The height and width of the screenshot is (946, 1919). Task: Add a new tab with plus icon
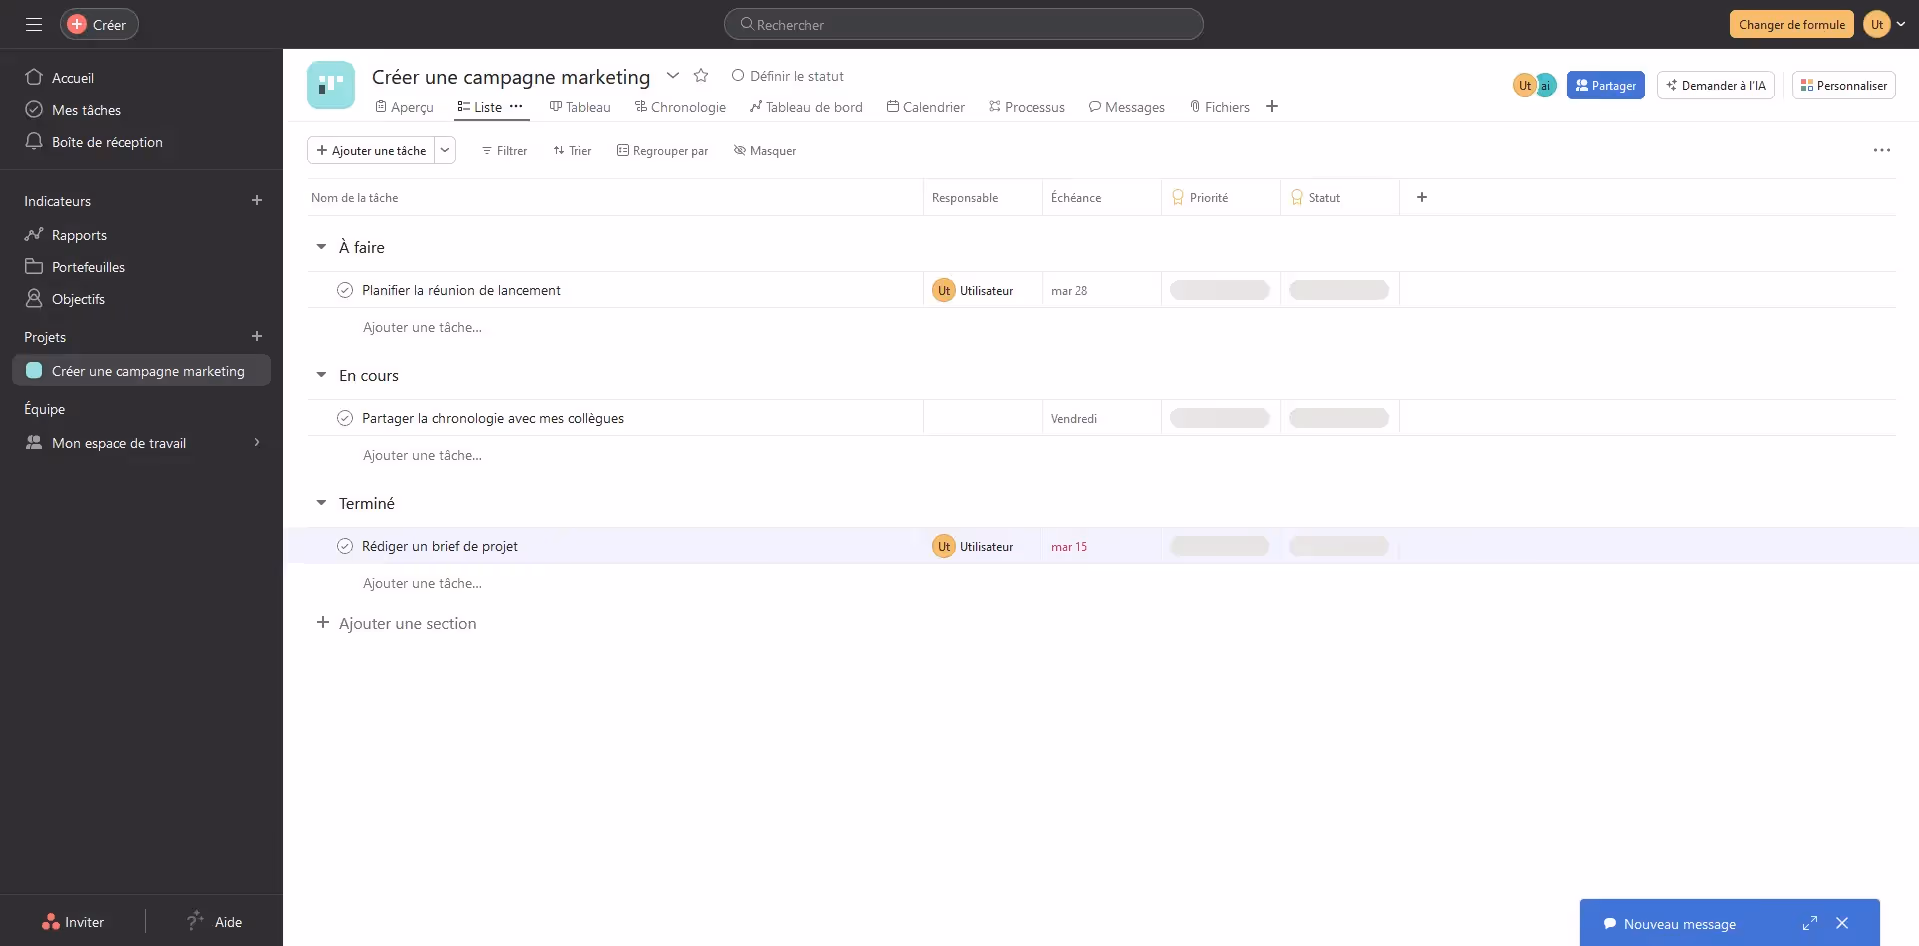point(1272,107)
